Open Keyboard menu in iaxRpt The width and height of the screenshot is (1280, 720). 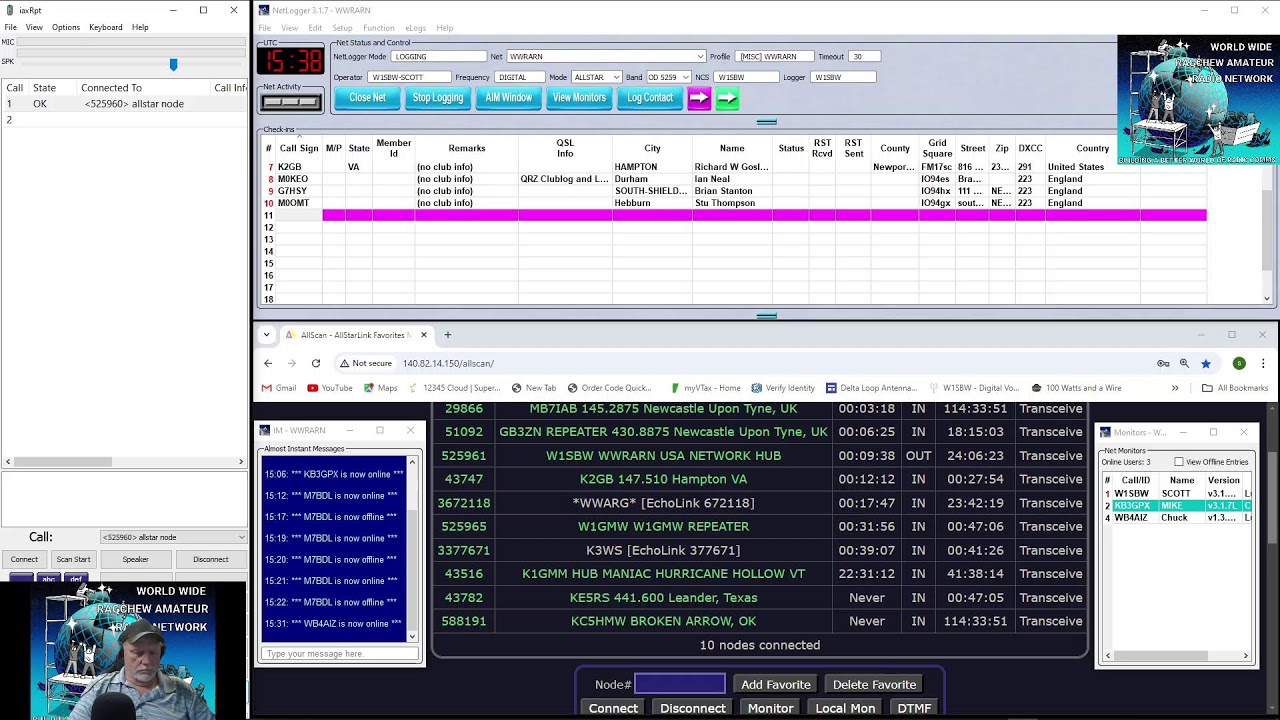[105, 27]
